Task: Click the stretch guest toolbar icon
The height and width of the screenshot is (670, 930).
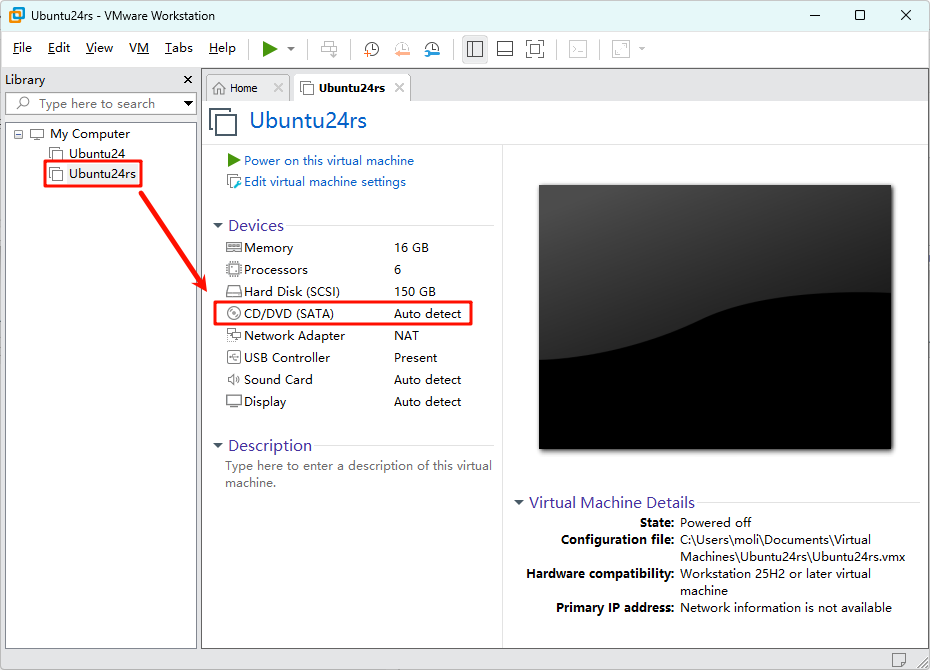Action: [x=620, y=49]
